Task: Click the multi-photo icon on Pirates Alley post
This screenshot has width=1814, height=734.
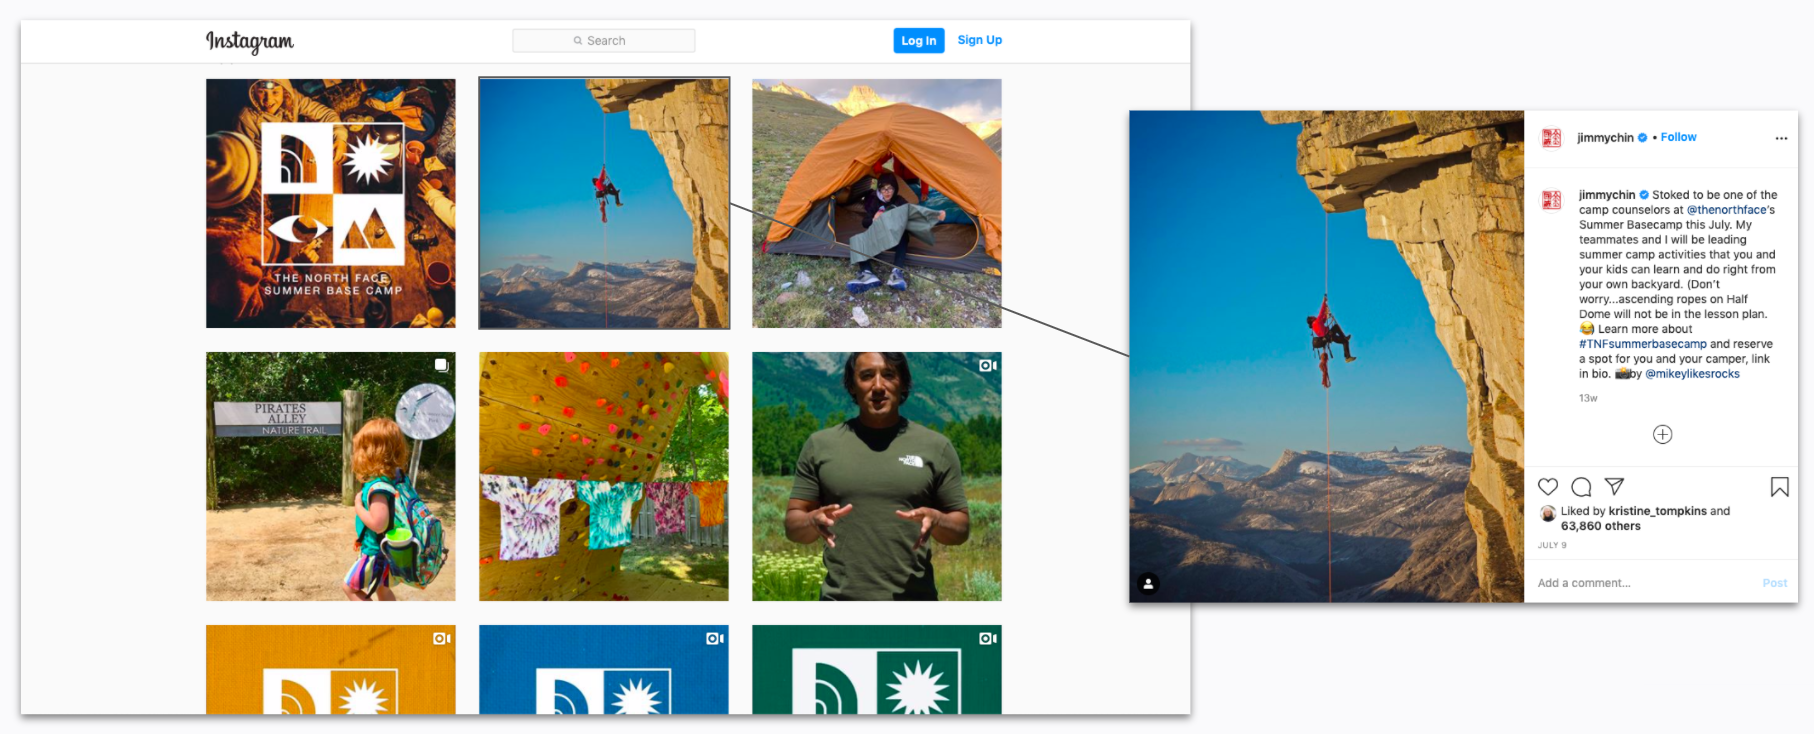Action: (x=441, y=366)
